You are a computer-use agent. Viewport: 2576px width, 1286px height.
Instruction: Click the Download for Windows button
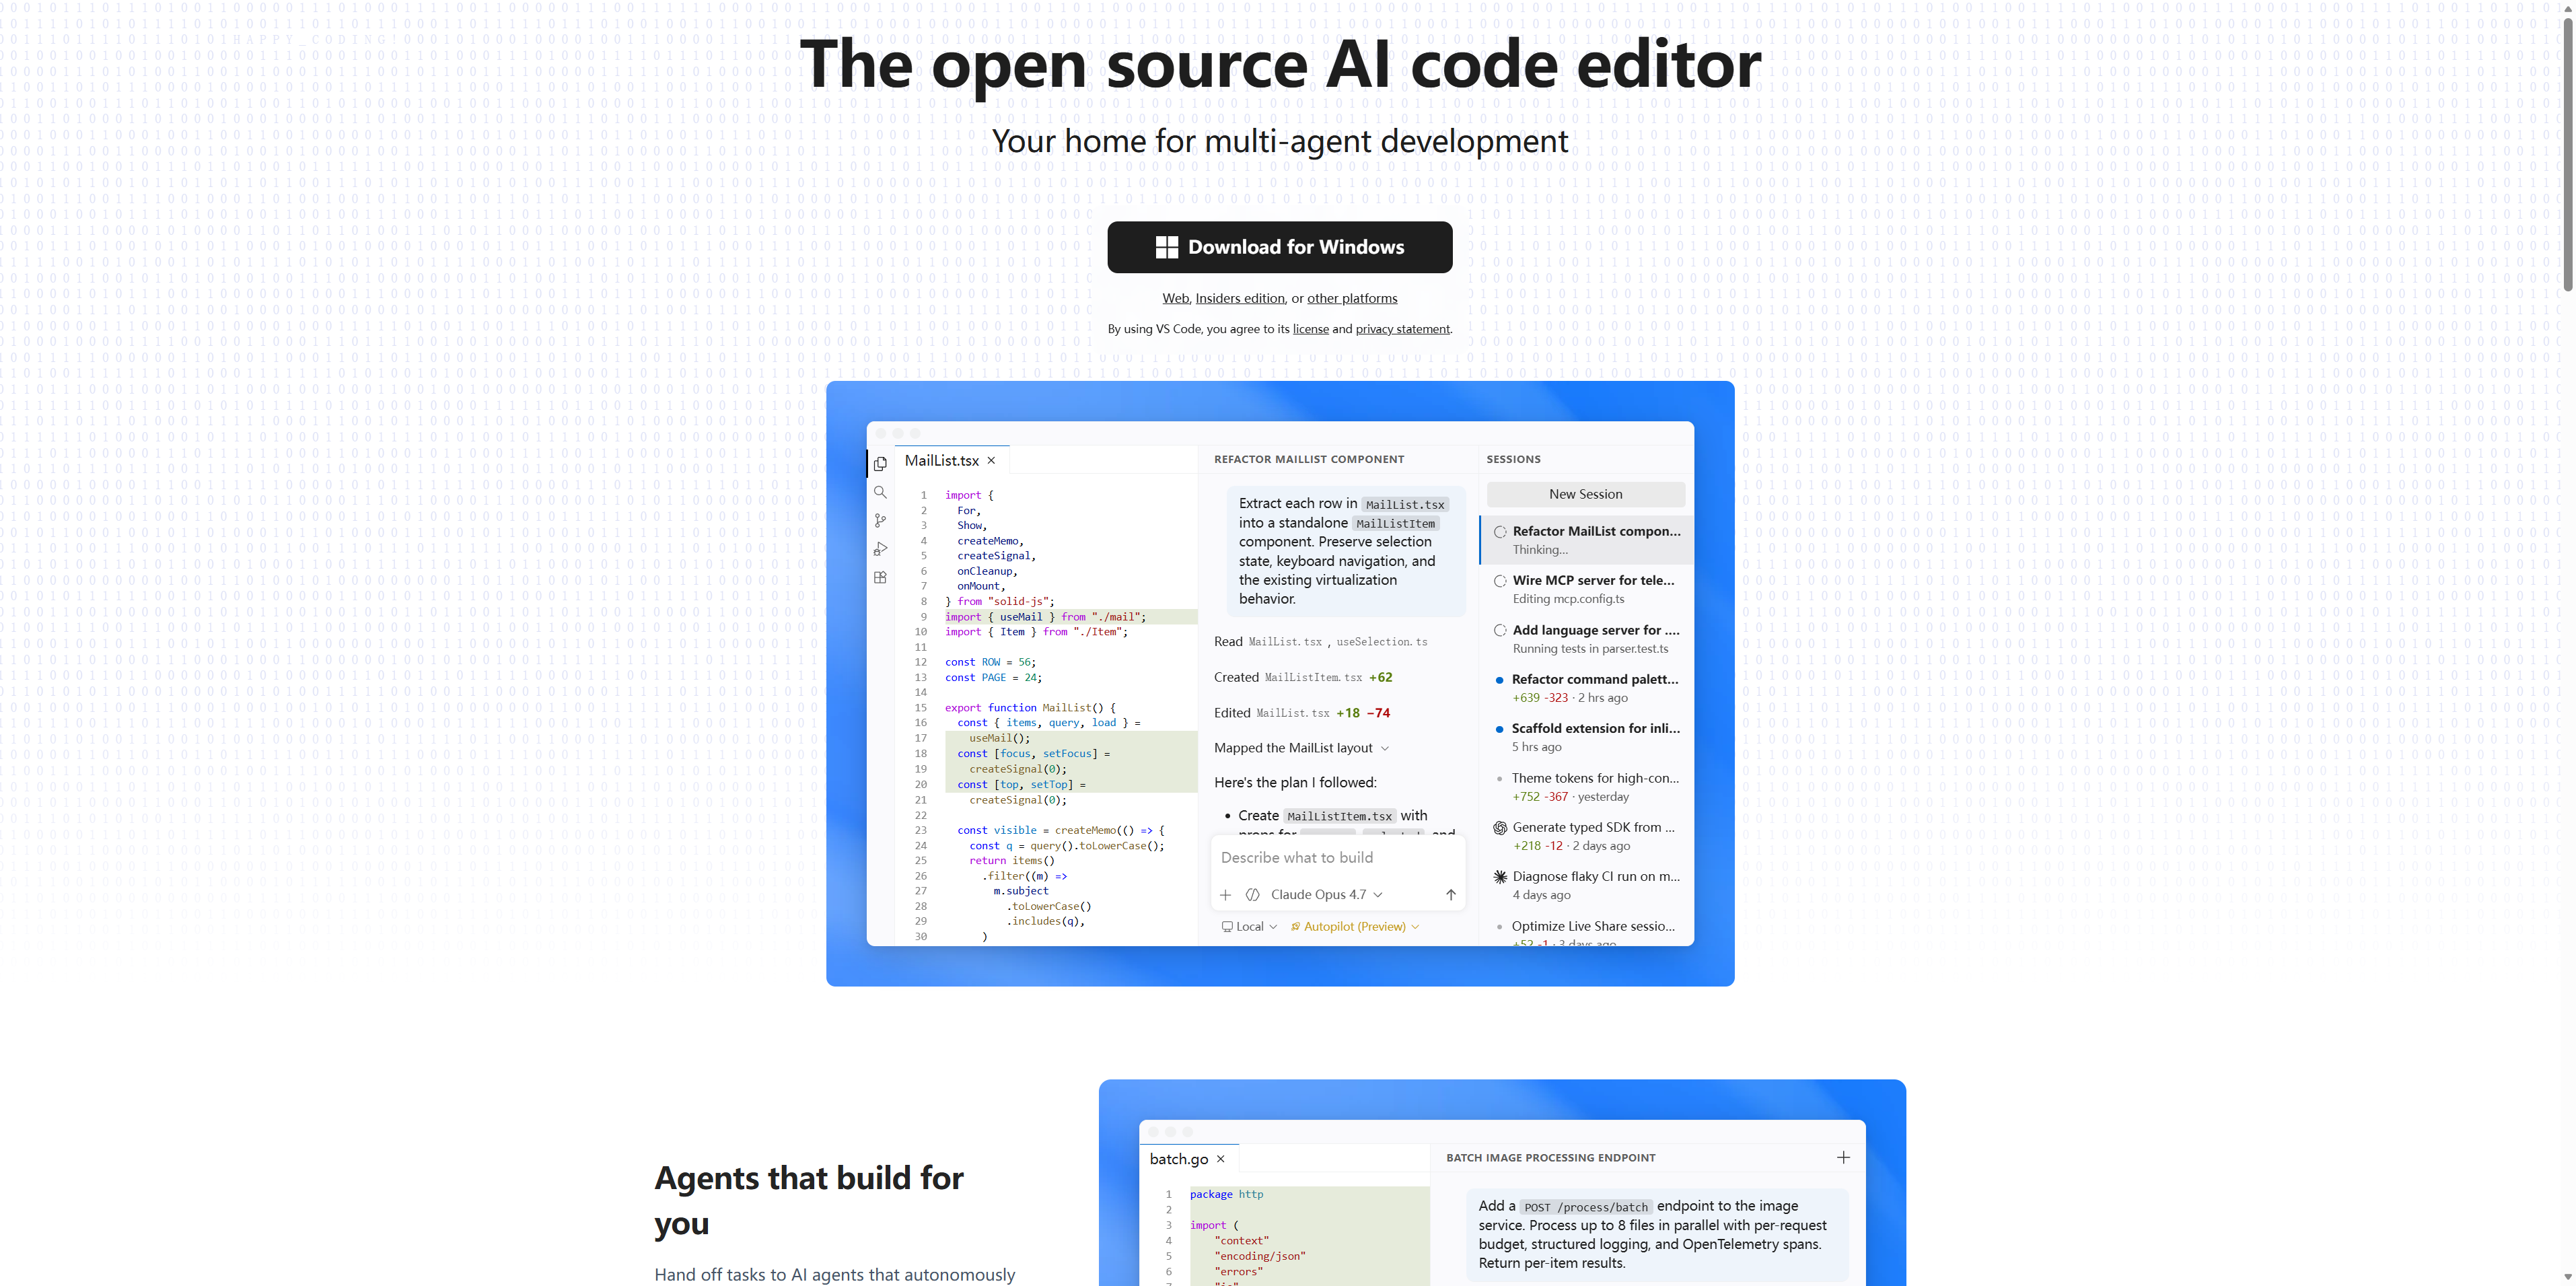click(1279, 247)
